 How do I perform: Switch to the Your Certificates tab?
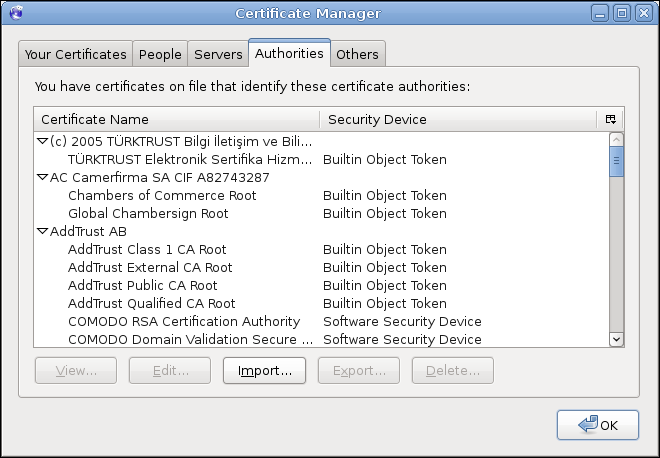[x=75, y=54]
